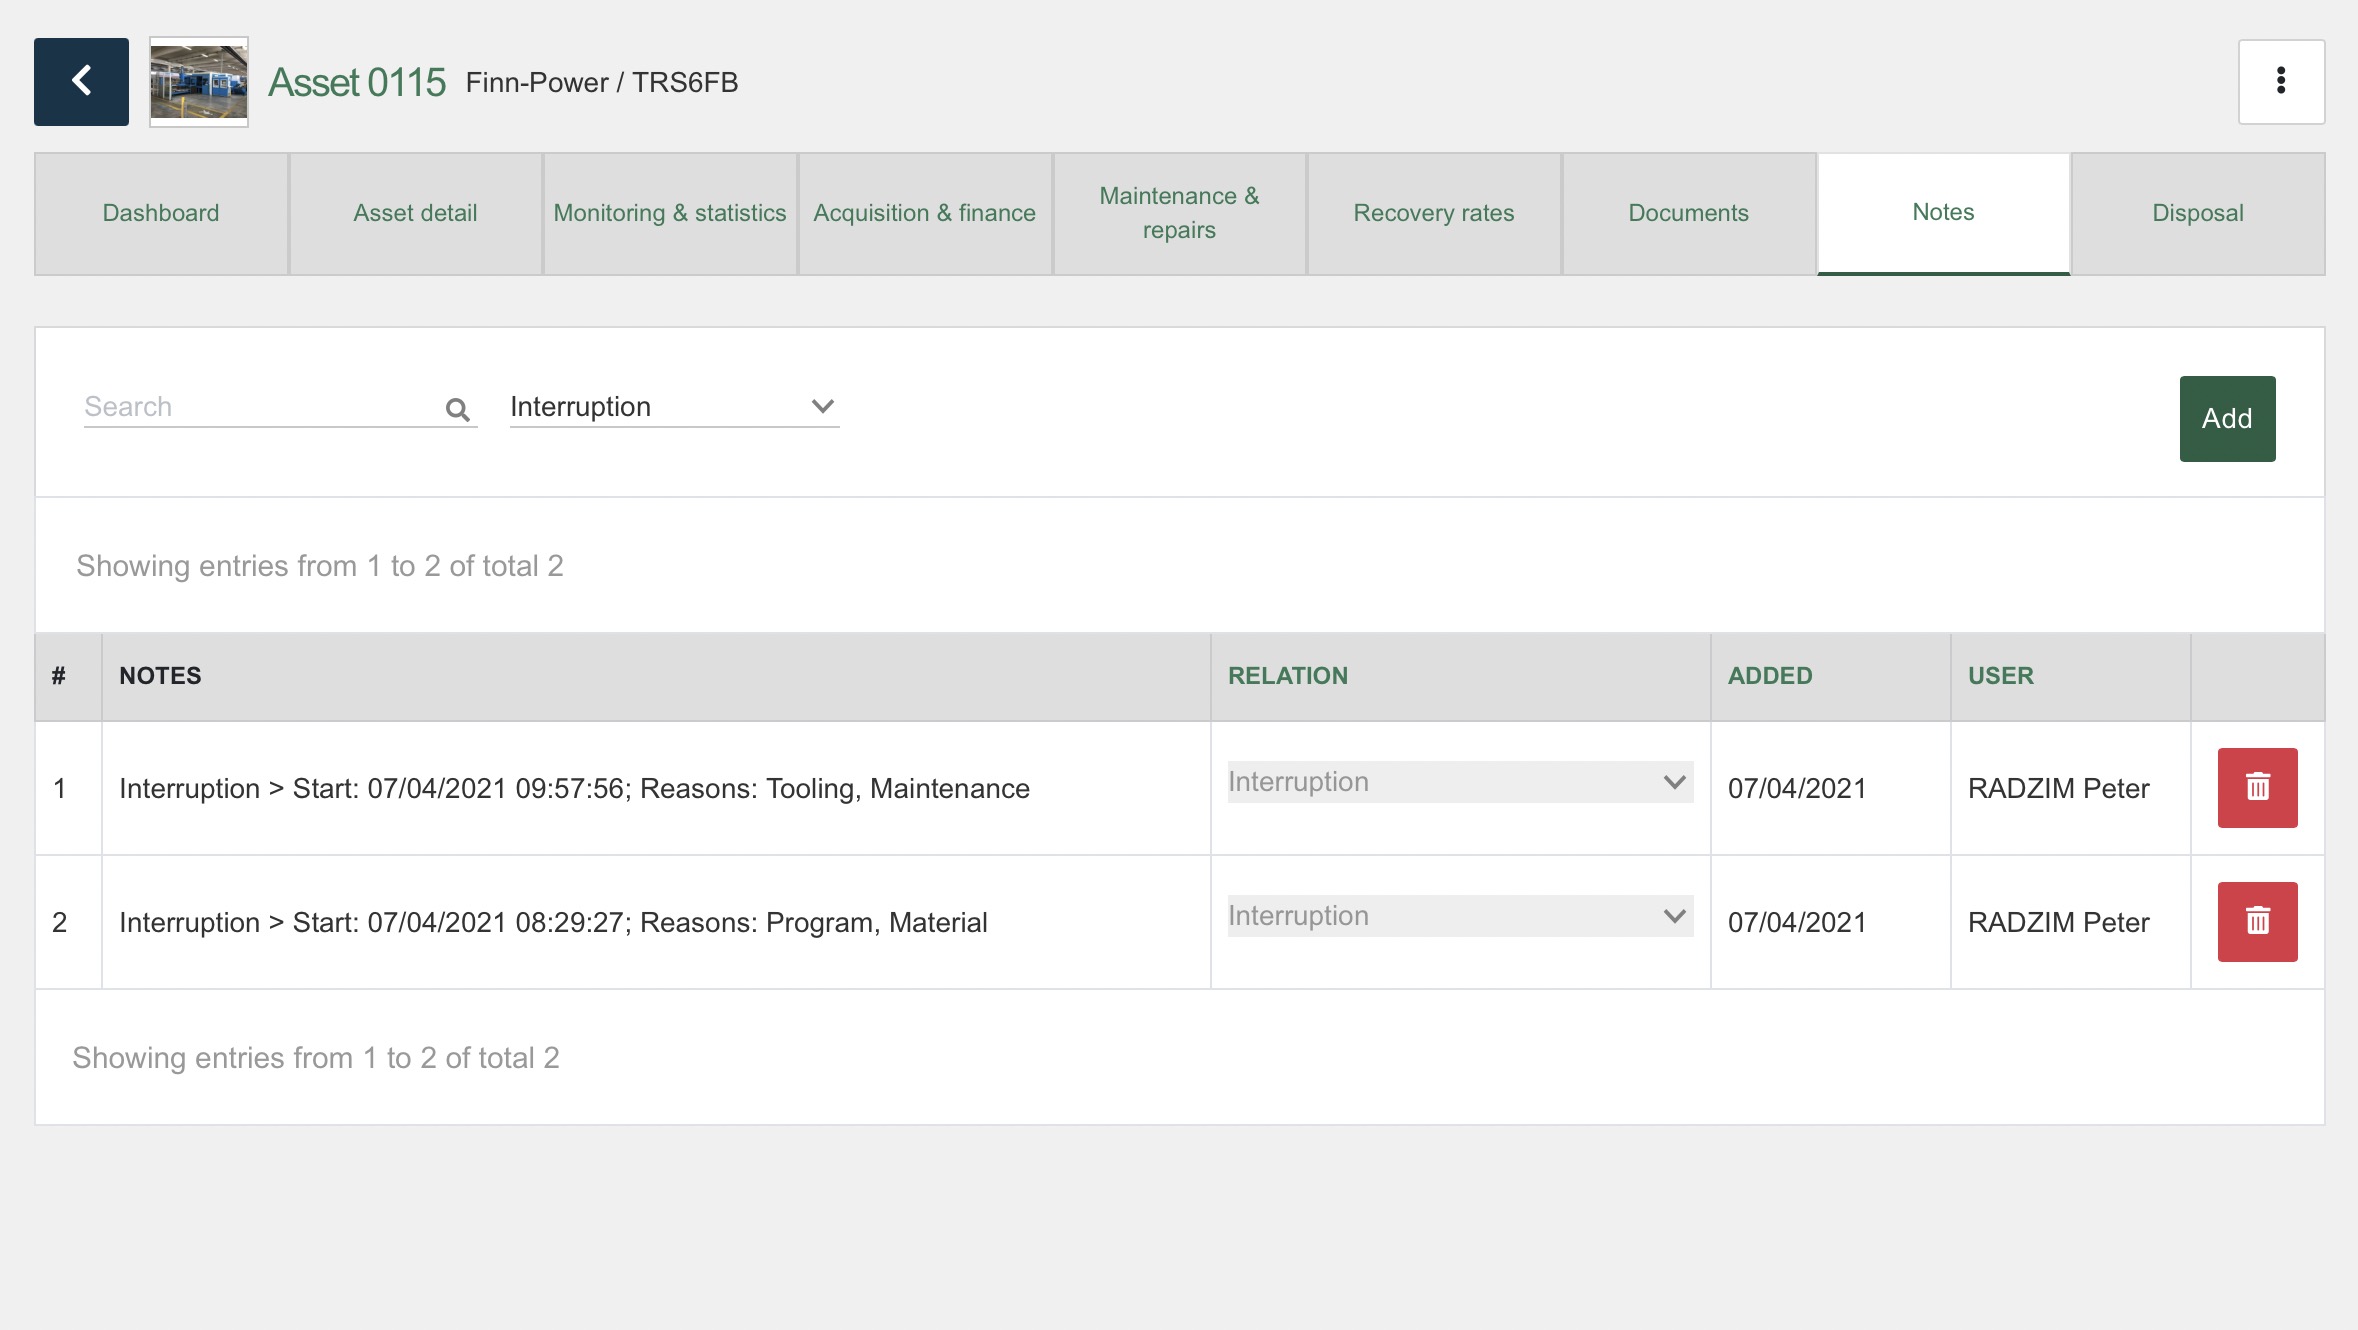Select the Monitoring & statistics tab

coord(669,213)
